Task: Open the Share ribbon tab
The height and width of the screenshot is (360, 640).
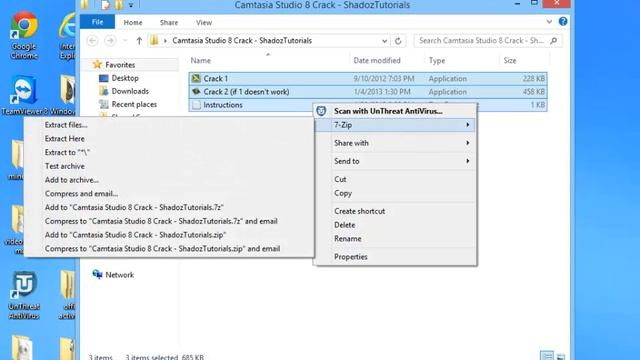Action: pos(169,22)
